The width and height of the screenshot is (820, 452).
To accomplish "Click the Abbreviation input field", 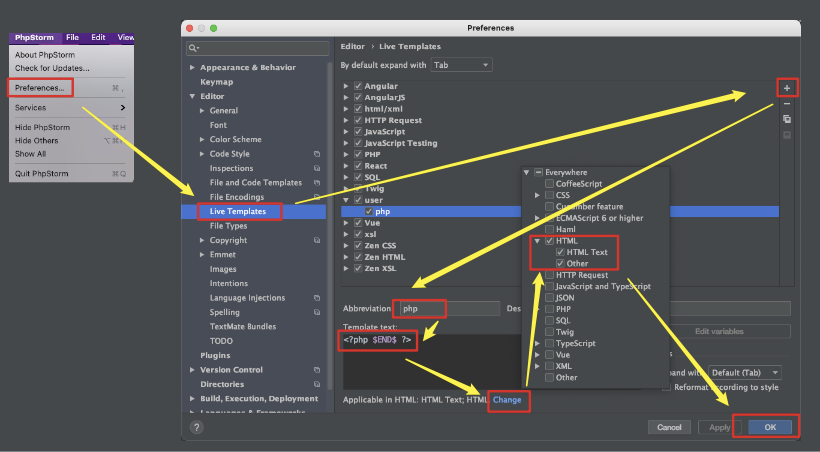I will click(449, 309).
